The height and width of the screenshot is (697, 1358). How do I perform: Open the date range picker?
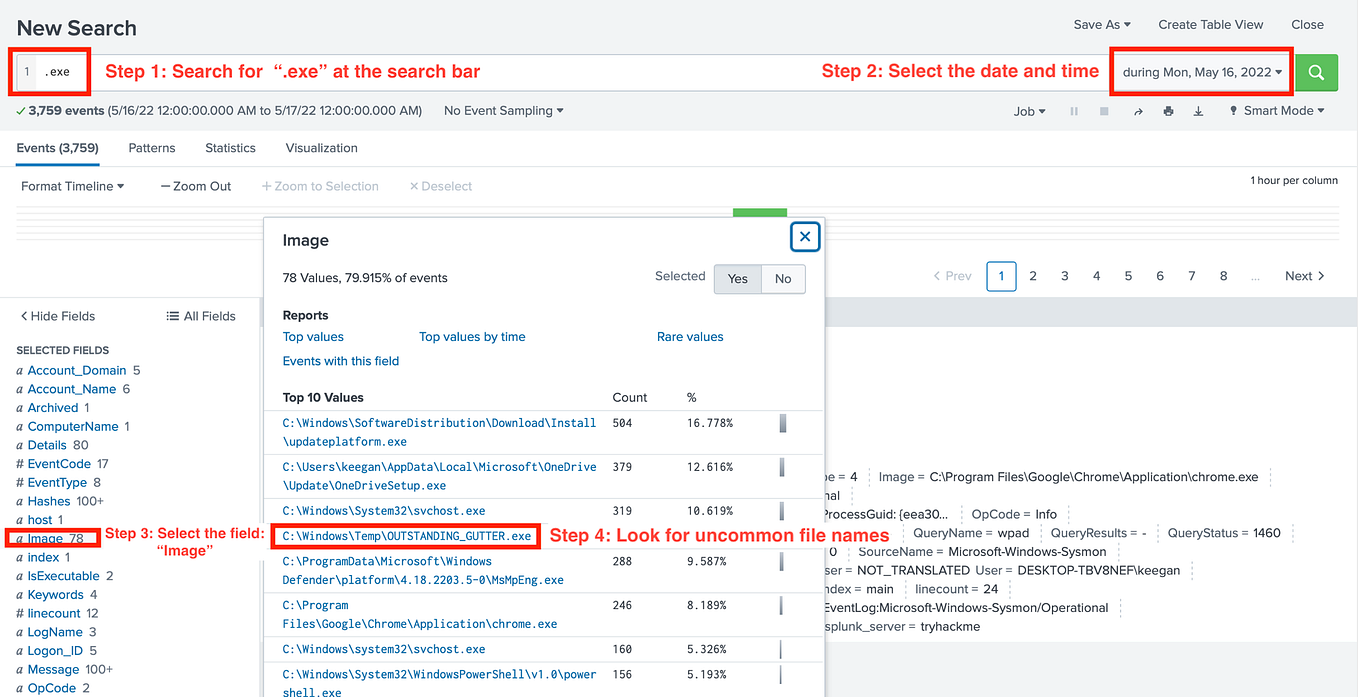tap(1200, 71)
